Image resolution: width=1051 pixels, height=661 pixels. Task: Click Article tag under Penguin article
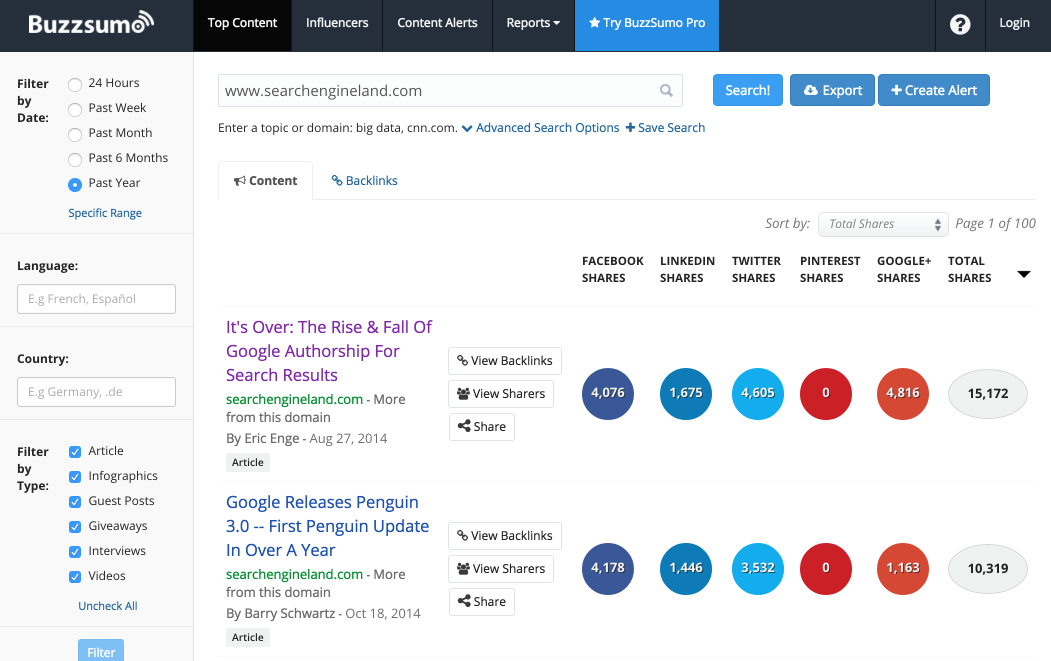pos(248,638)
